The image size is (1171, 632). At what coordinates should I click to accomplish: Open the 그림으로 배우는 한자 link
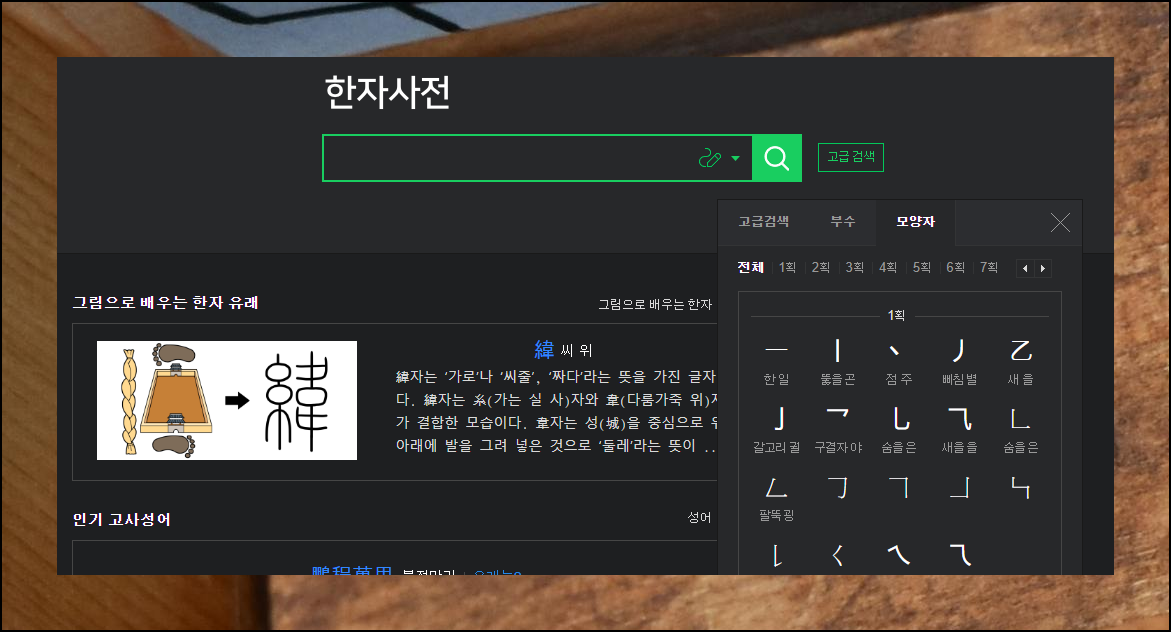[655, 304]
